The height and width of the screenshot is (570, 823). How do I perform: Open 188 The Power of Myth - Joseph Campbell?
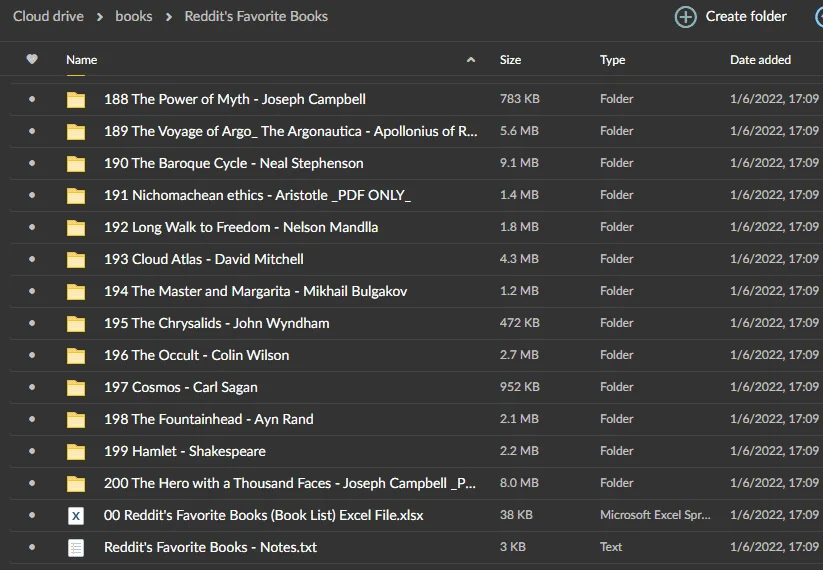pyautogui.click(x=235, y=99)
